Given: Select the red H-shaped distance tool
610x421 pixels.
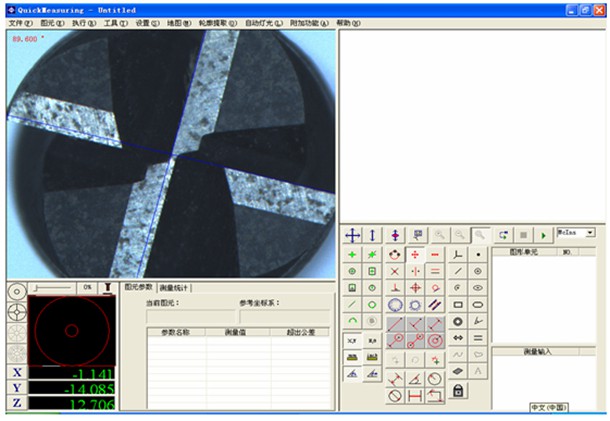Looking at the screenshot, I should 415,396.
